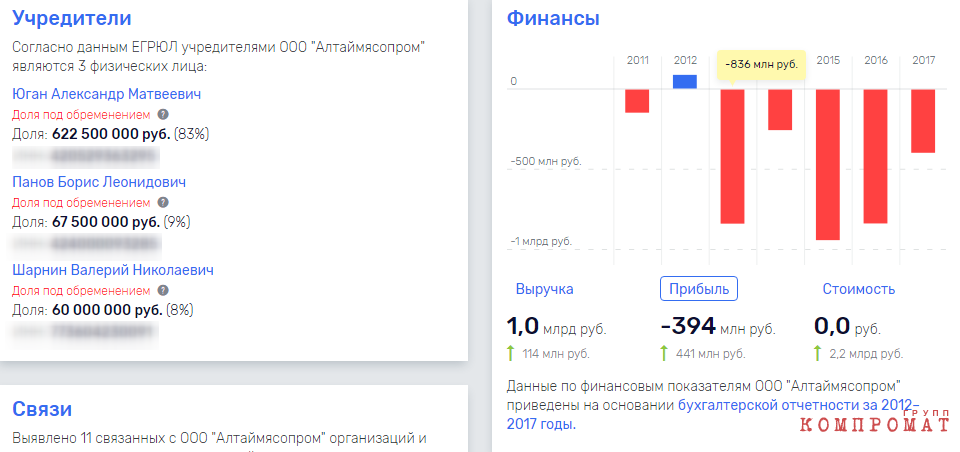Click the Учредители section heading

pyautogui.click(x=72, y=18)
